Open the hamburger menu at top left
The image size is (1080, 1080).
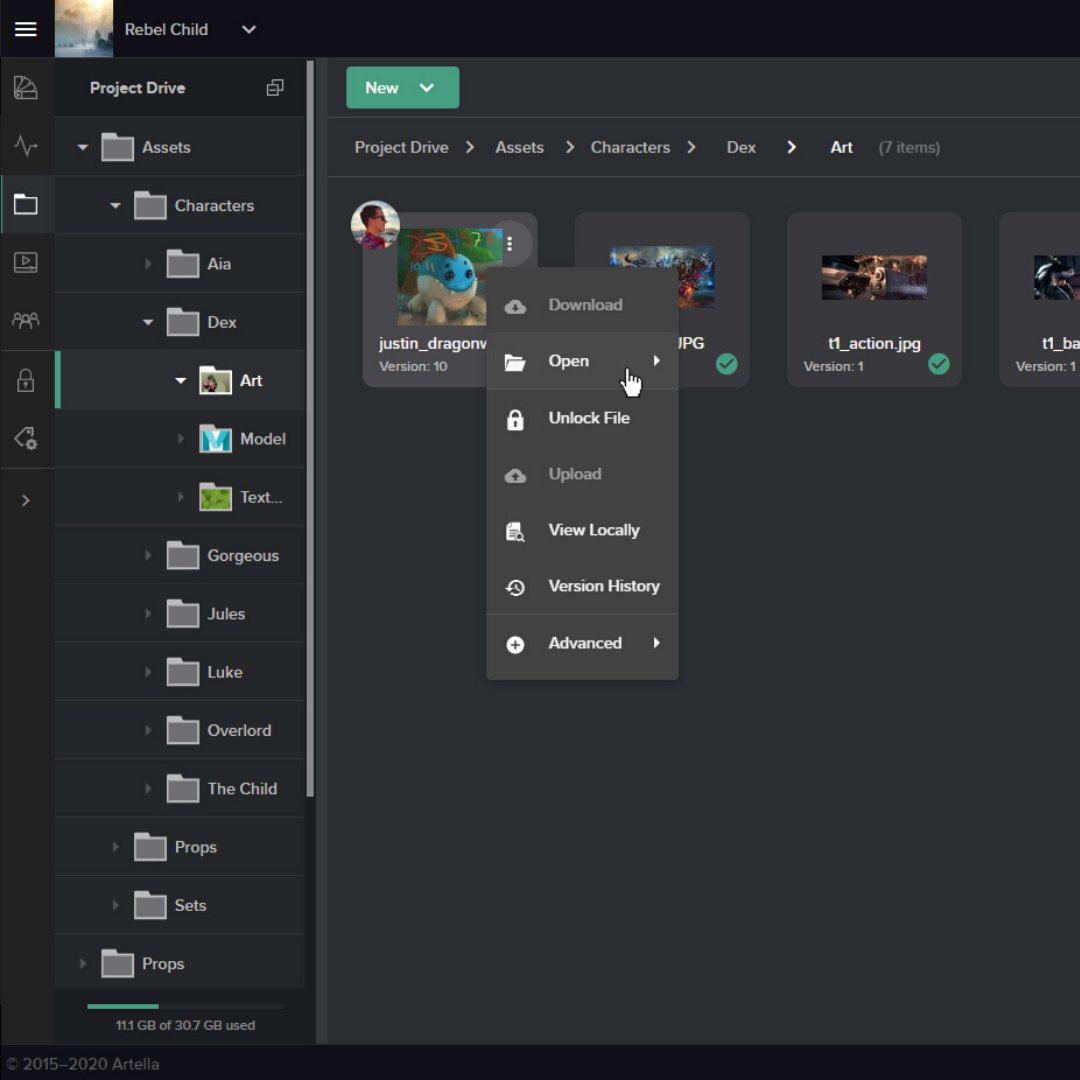tap(26, 28)
